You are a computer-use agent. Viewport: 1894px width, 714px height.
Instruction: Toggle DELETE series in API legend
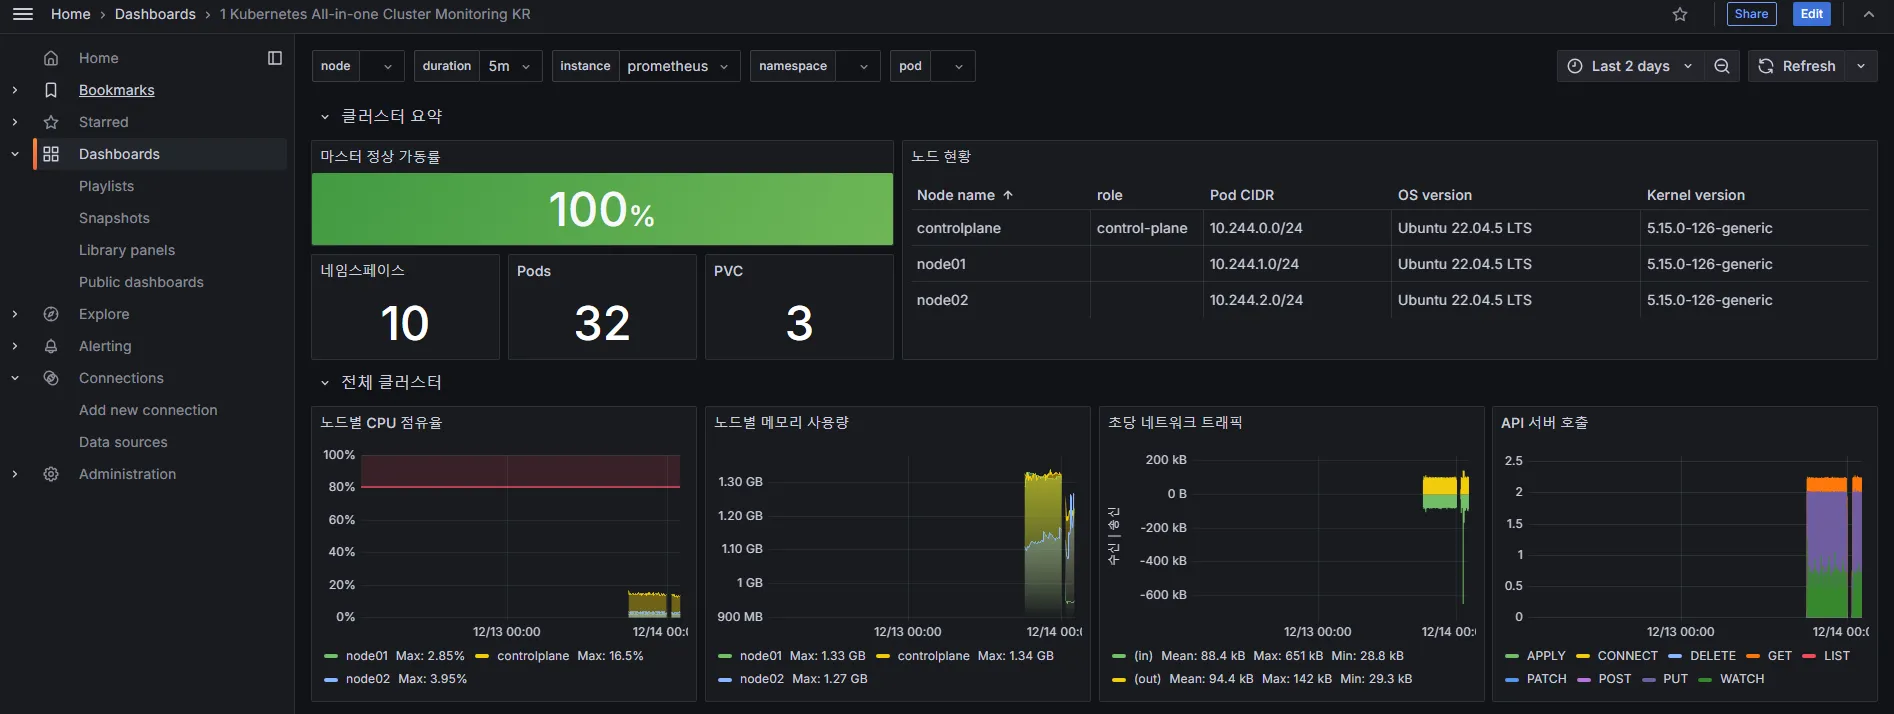(1712, 656)
